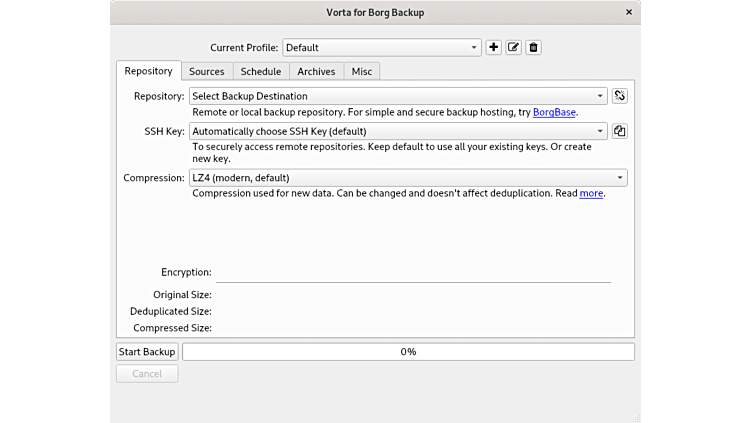Click the edit profile pencil icon
The height and width of the screenshot is (423, 752).
click(x=513, y=47)
